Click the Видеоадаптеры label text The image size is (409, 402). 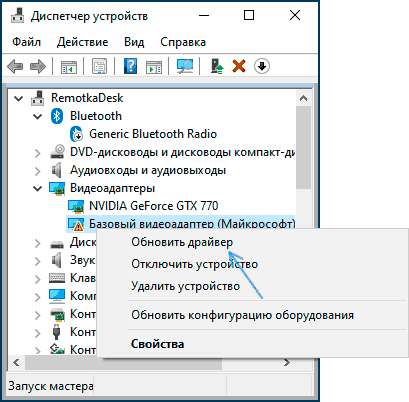click(x=112, y=188)
